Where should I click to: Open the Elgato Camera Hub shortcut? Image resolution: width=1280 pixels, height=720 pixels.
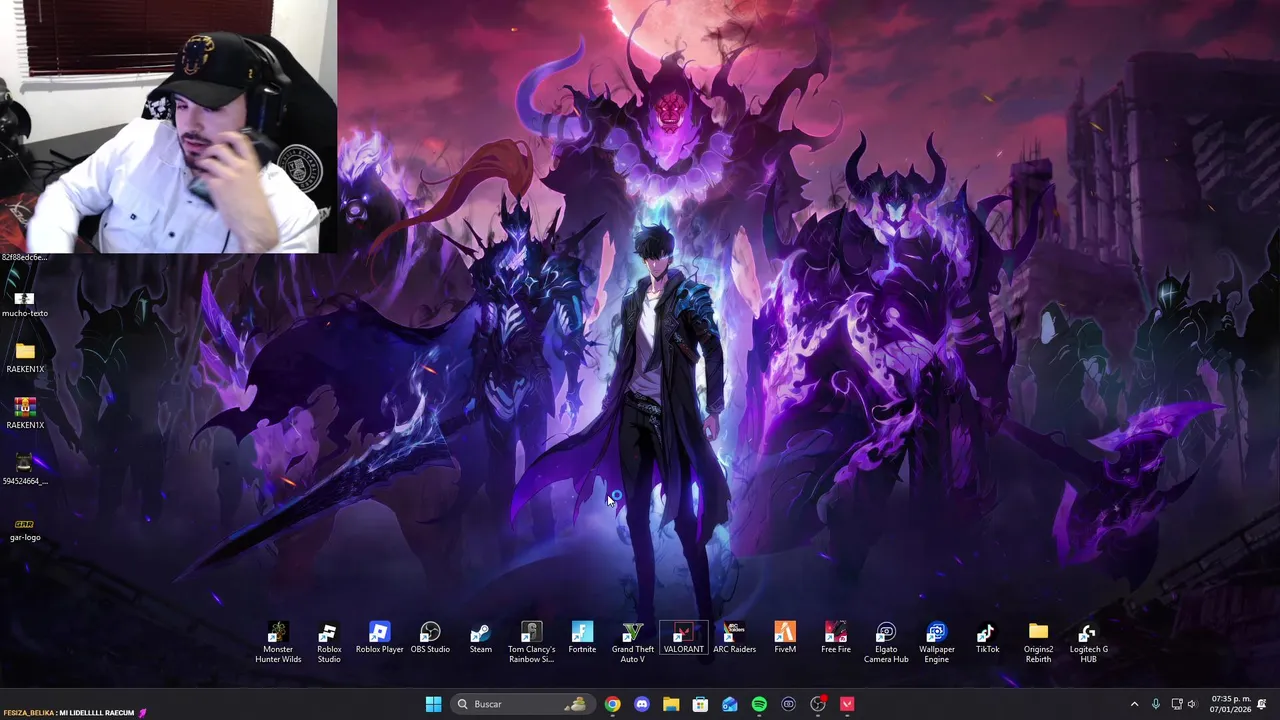pyautogui.click(x=886, y=643)
